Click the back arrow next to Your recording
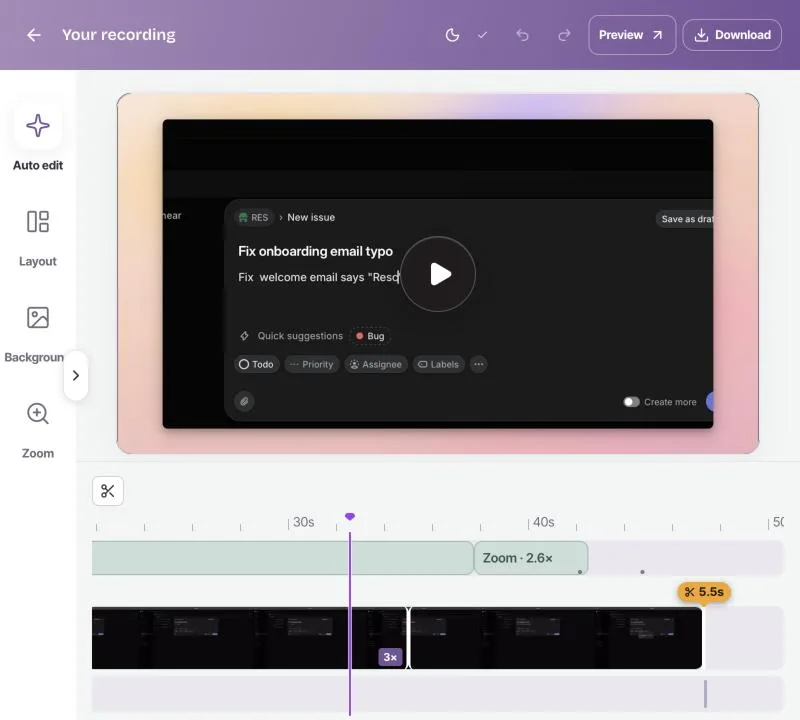800x720 pixels. tap(34, 35)
